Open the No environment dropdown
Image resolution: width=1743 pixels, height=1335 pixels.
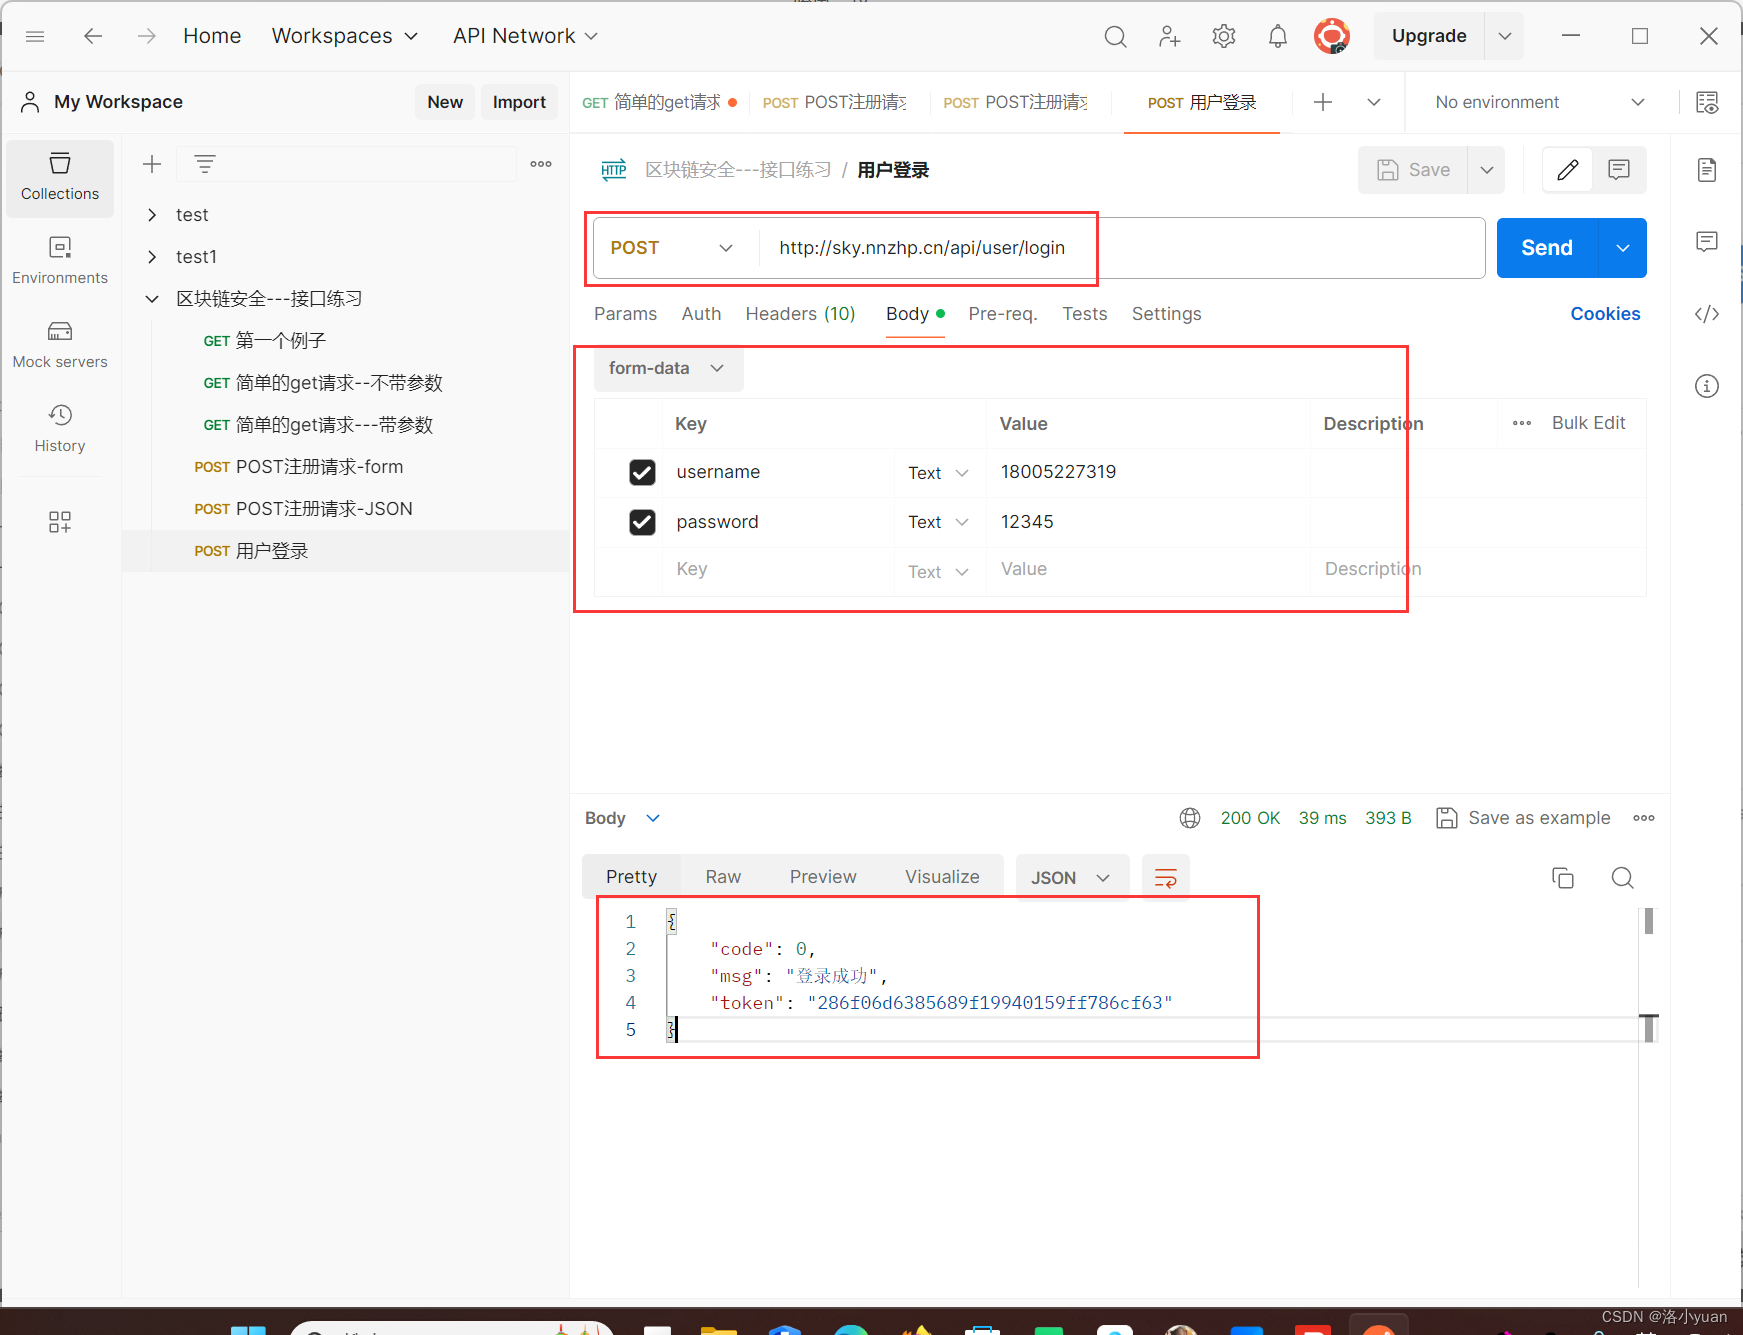1540,102
